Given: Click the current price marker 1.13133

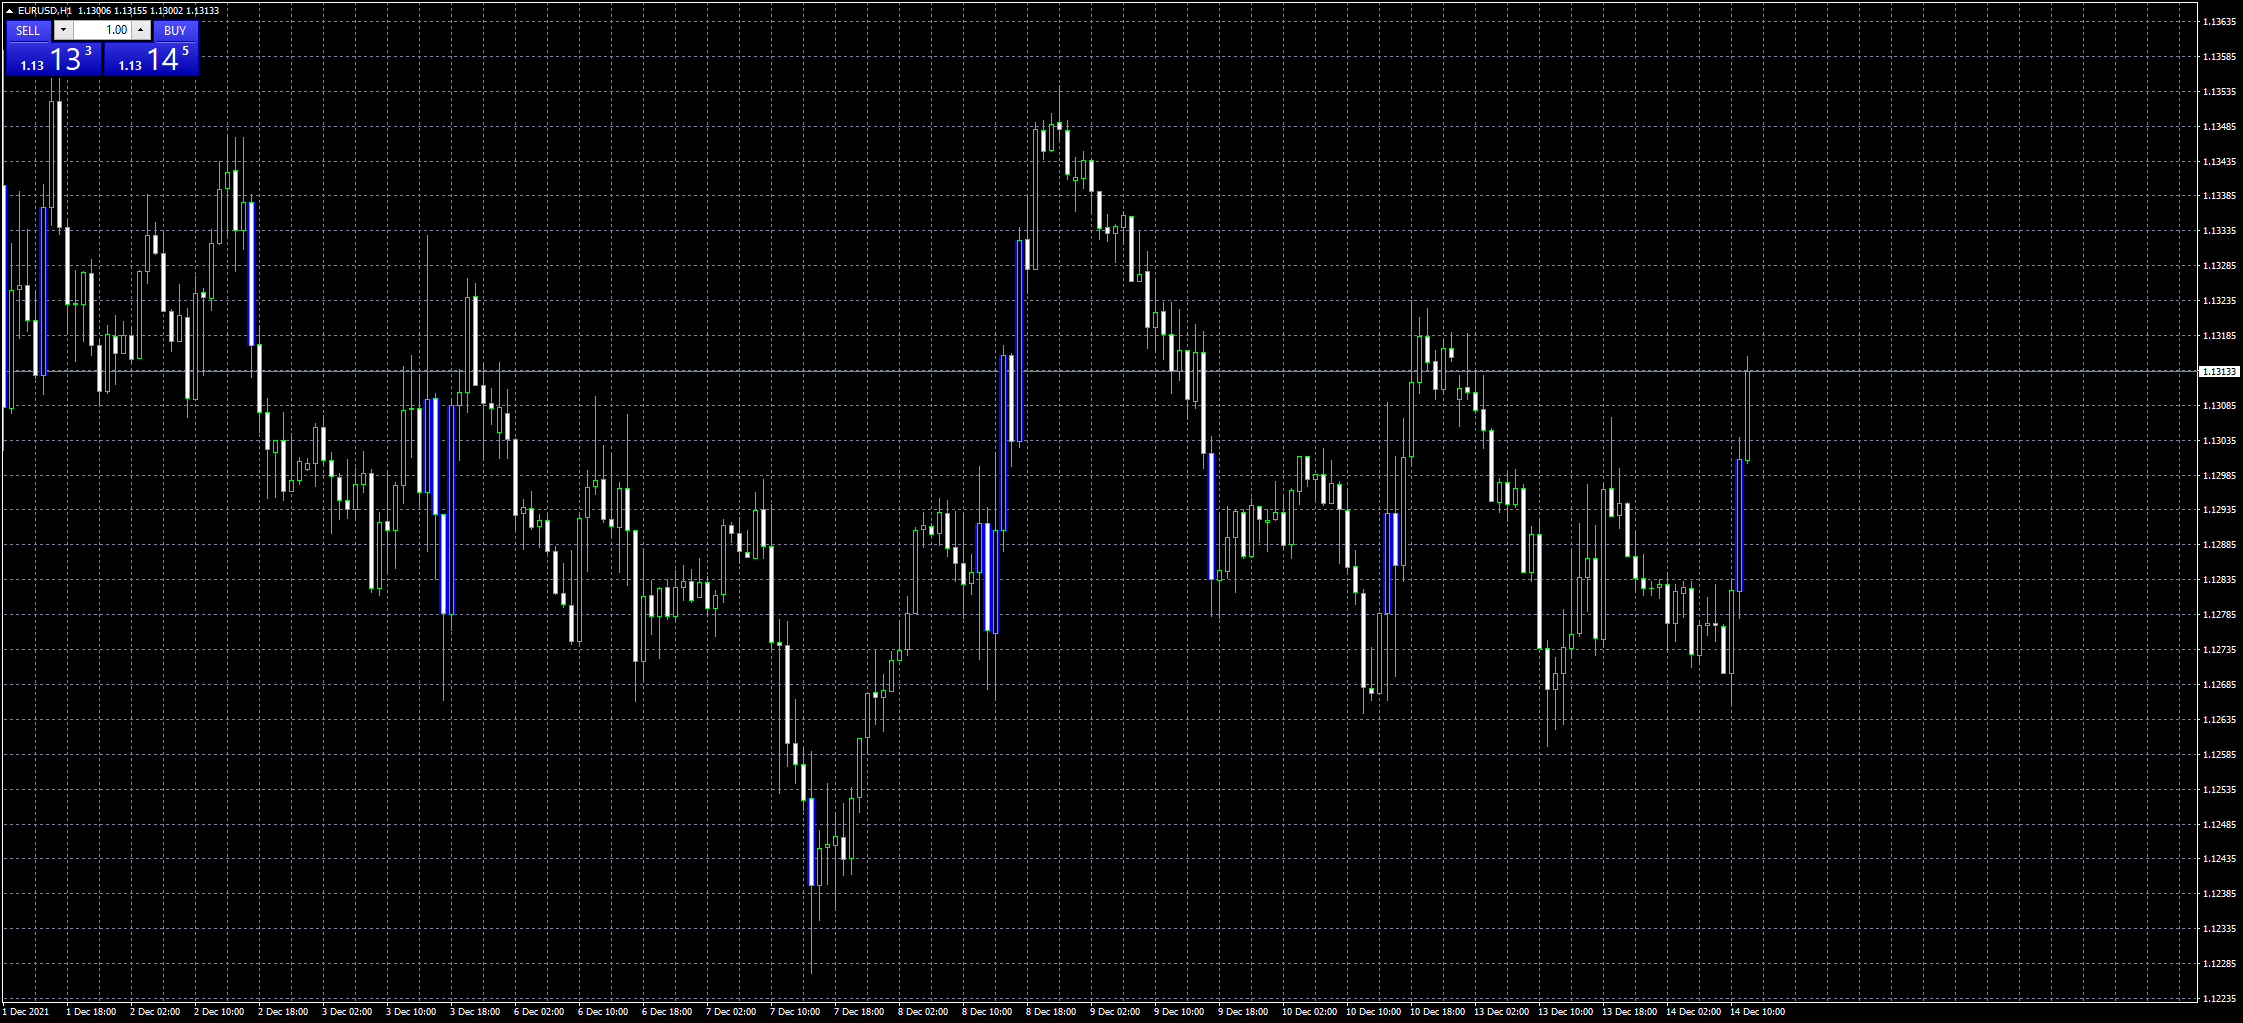Looking at the screenshot, I should (2219, 372).
